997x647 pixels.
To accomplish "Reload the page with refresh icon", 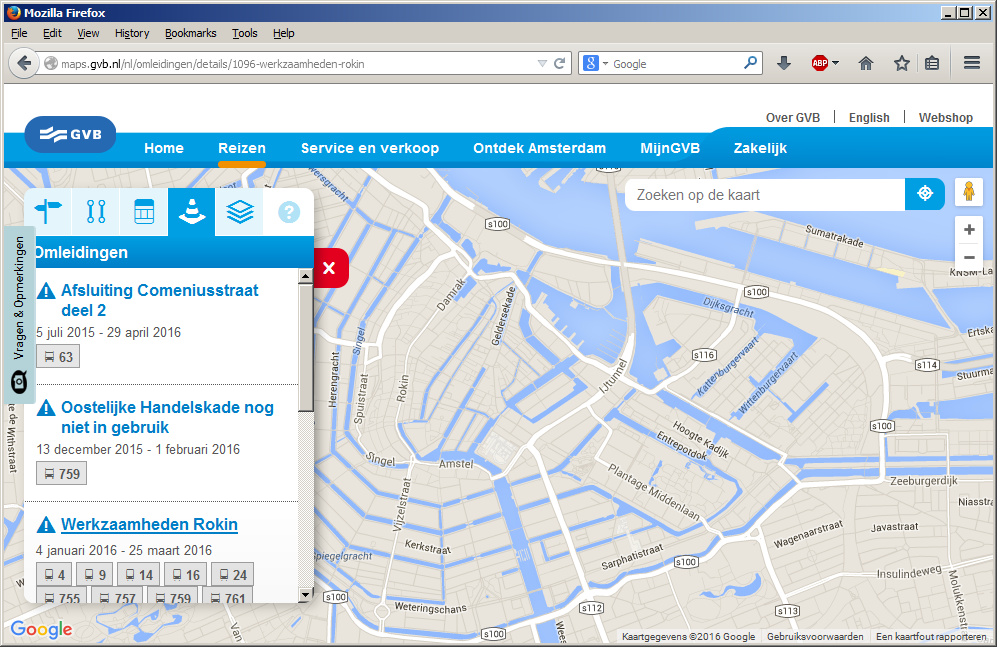I will pyautogui.click(x=560, y=64).
